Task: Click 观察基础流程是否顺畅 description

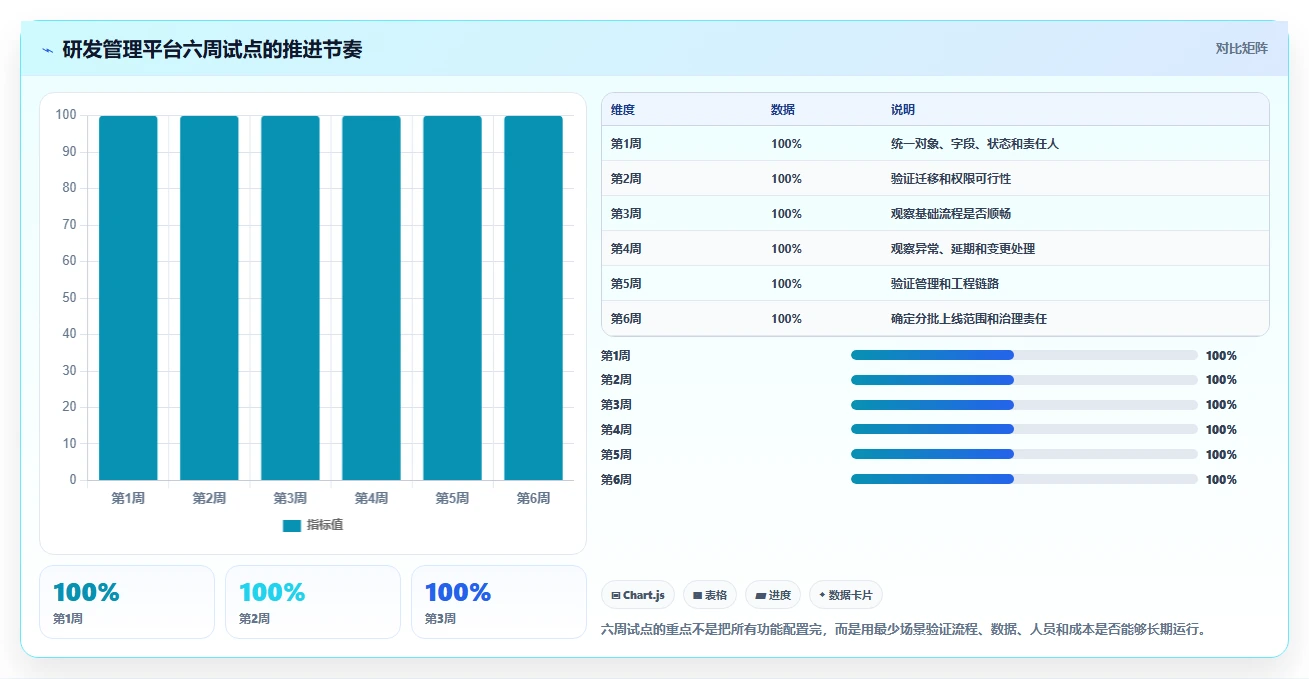Action: pos(951,214)
